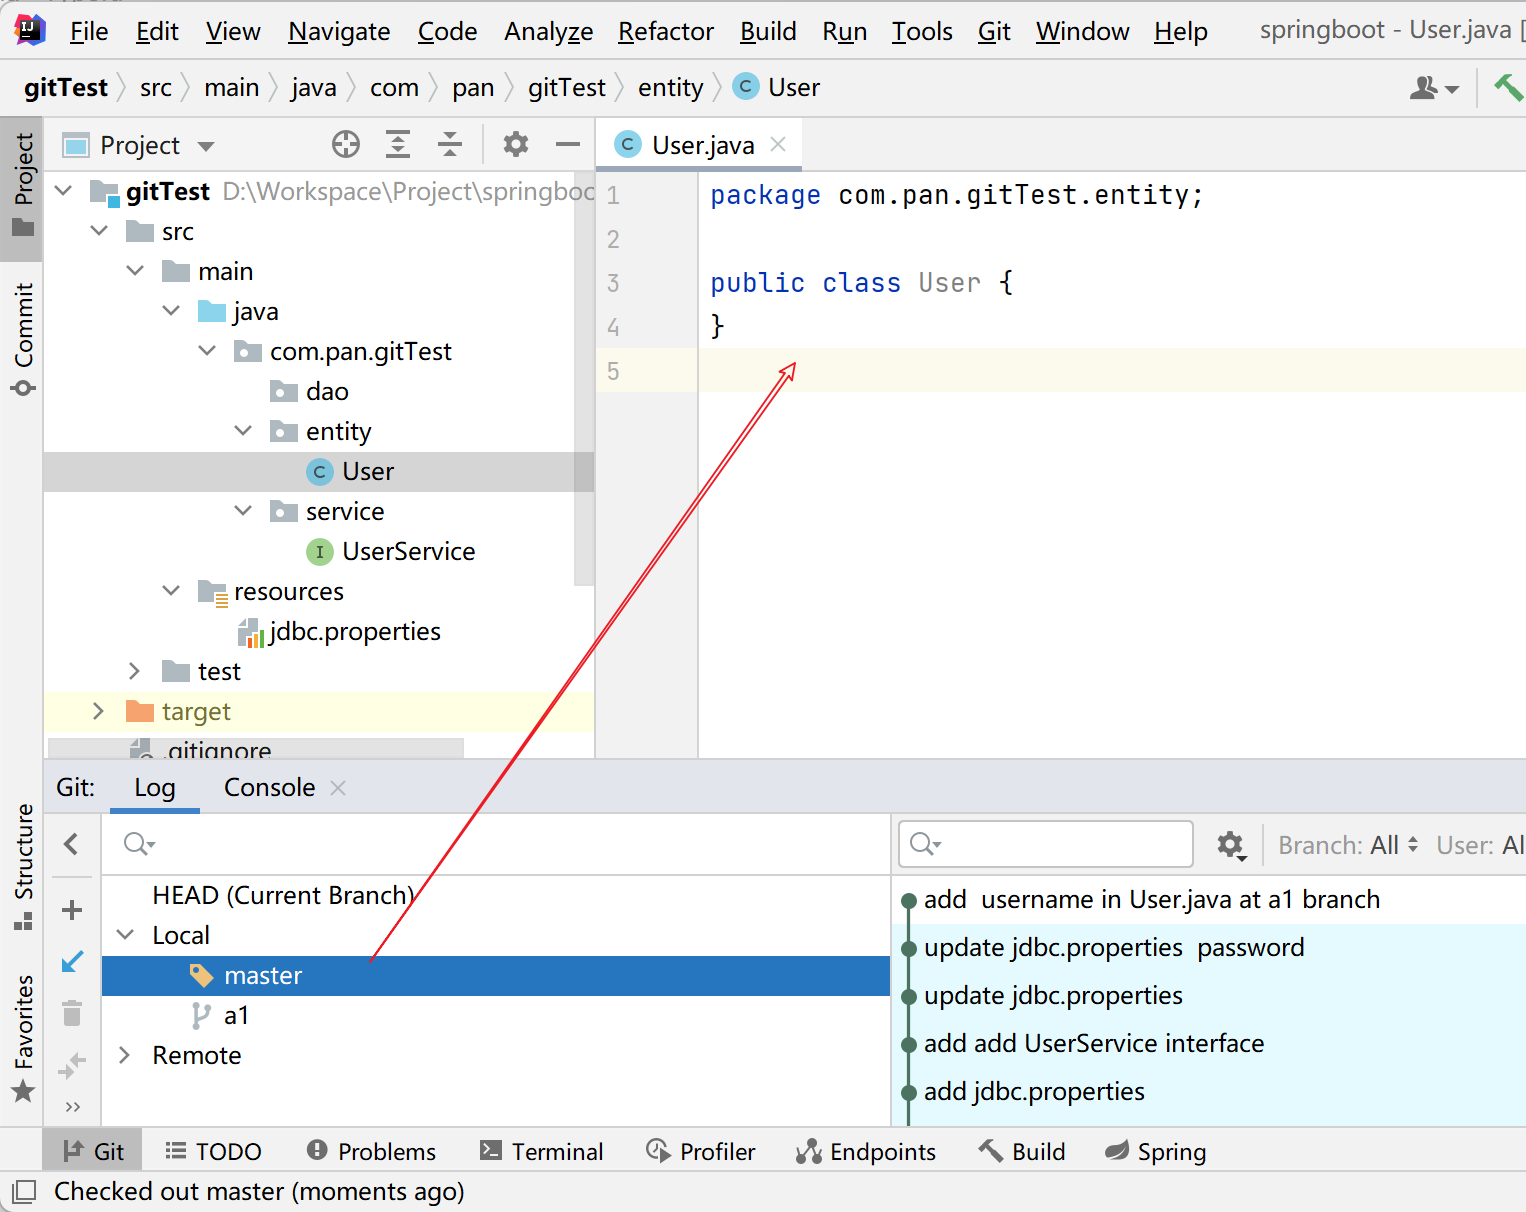Open the Refactor menu

pyautogui.click(x=665, y=32)
